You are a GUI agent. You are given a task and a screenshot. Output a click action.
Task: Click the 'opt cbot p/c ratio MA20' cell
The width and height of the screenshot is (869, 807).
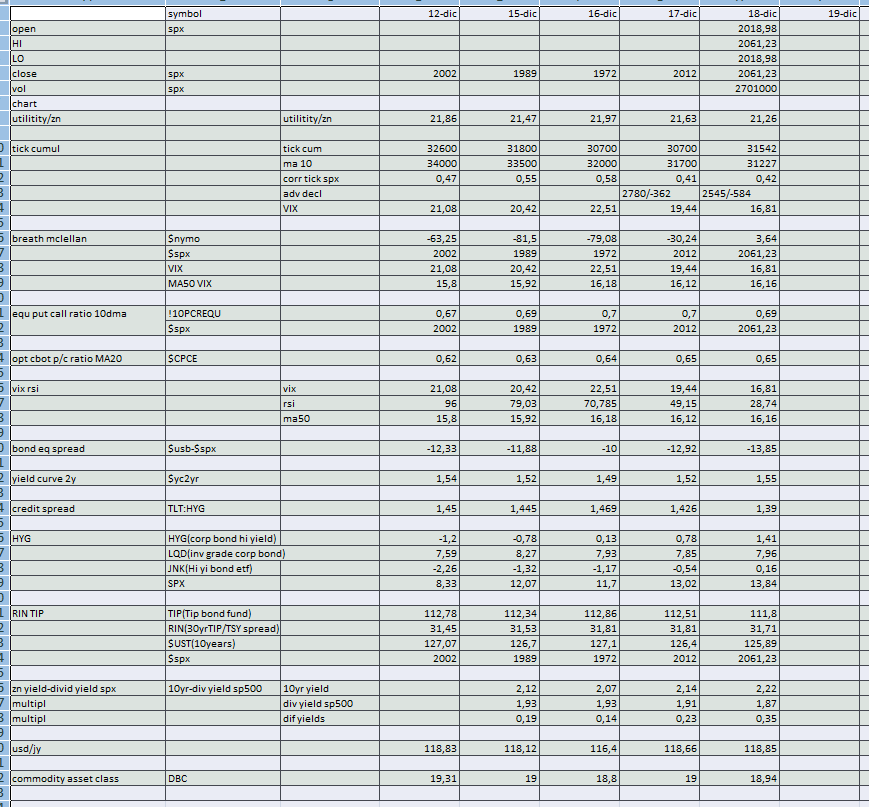88,359
